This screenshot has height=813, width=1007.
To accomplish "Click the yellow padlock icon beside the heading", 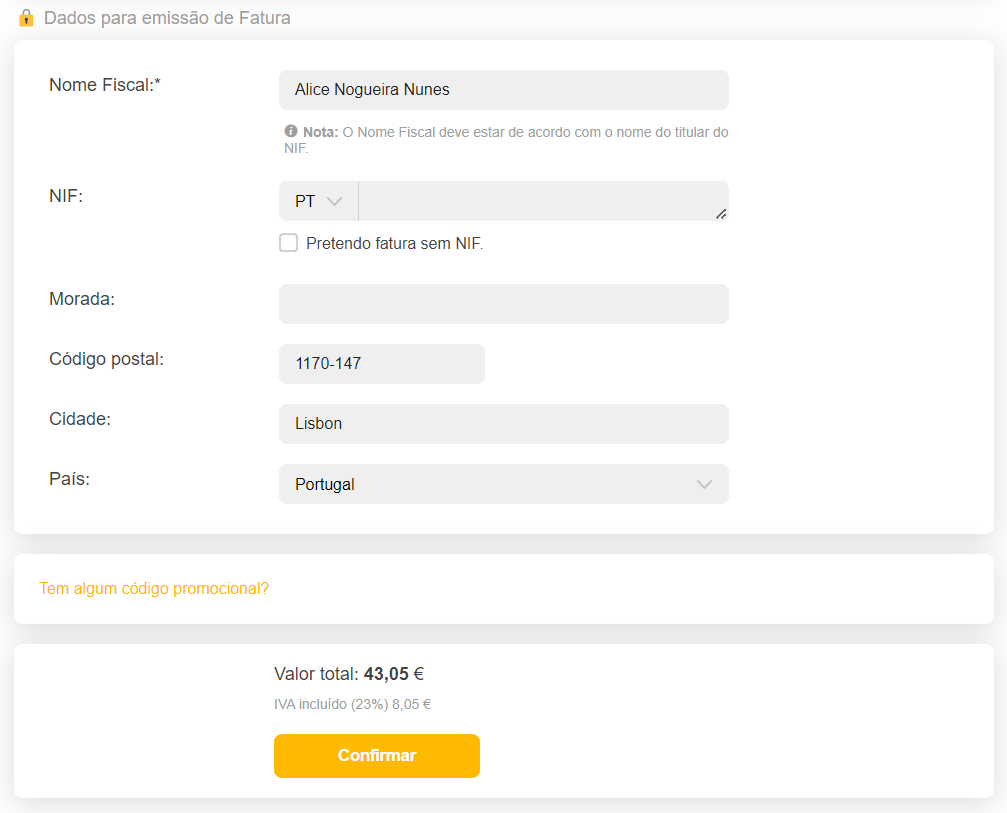I will click(26, 18).
